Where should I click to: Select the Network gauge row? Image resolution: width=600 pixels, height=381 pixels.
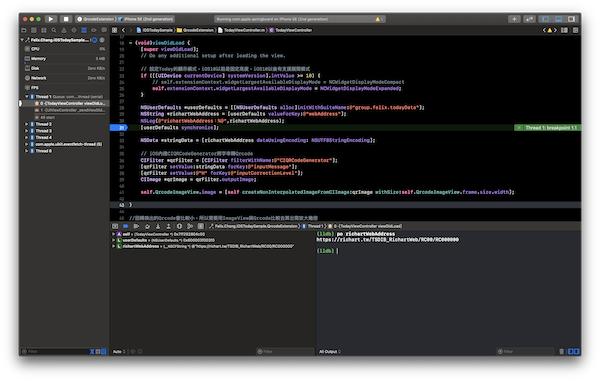coord(64,78)
